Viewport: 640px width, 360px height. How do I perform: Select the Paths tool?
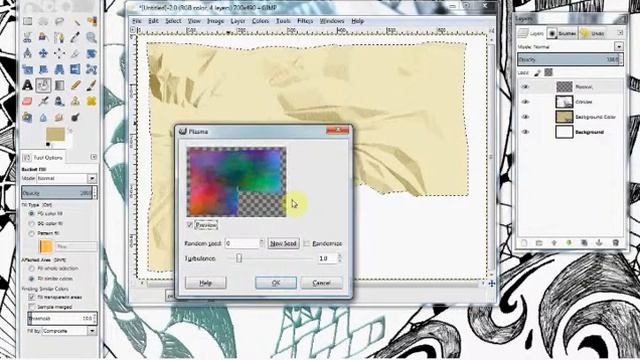[59, 37]
